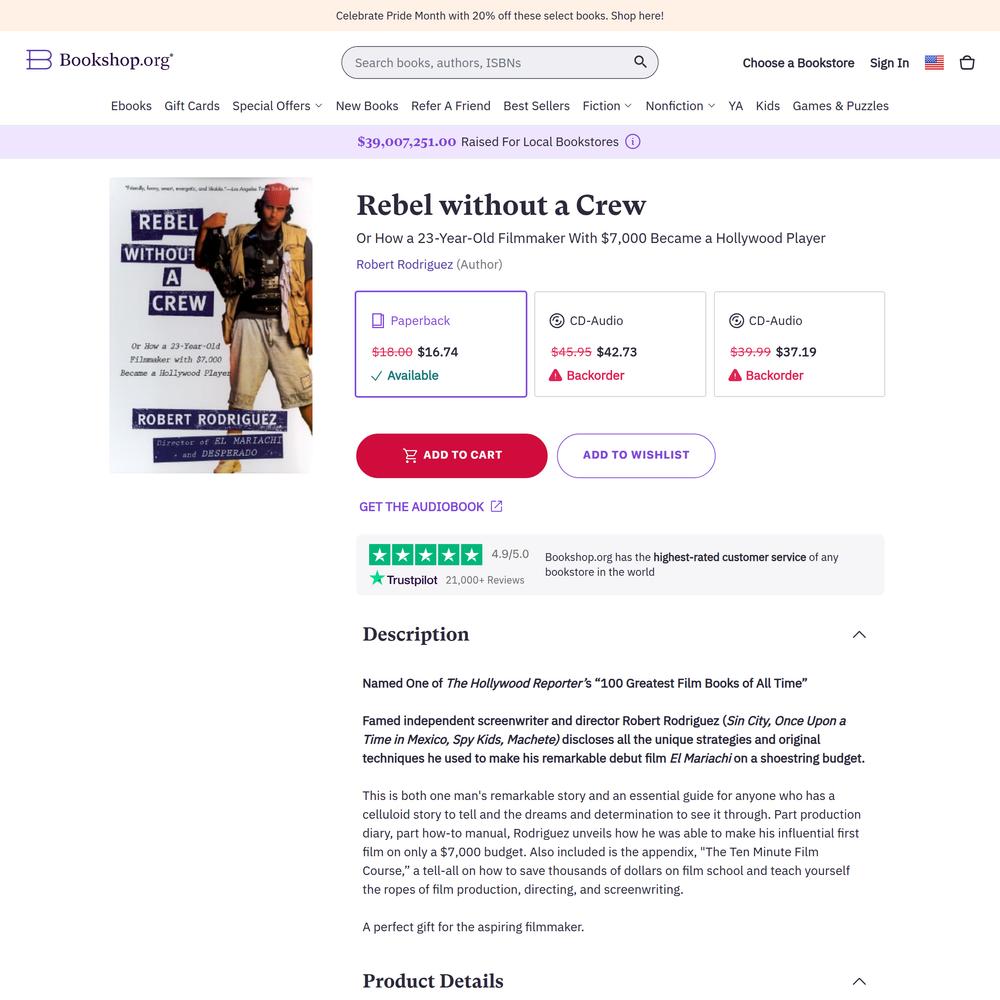Image resolution: width=1000 pixels, height=1000 pixels.
Task: Click the Bookshop.org logo
Action: point(99,60)
